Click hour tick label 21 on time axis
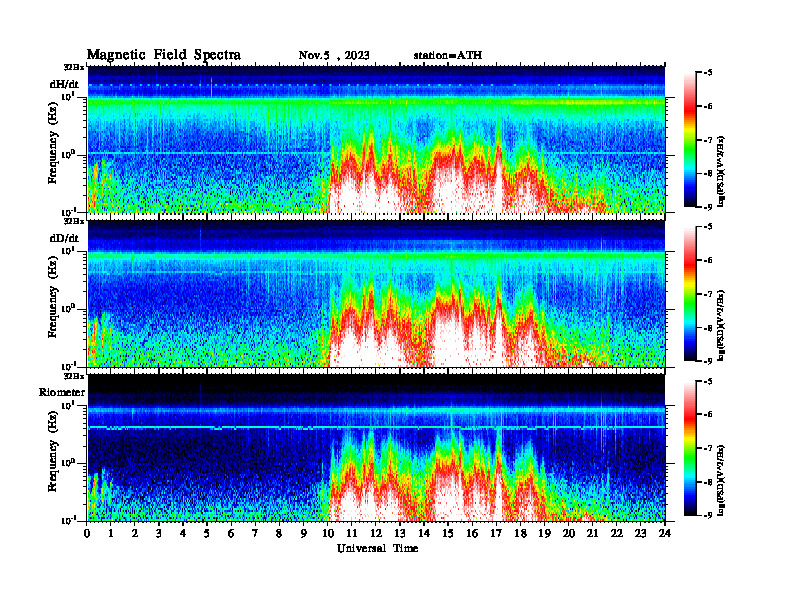This screenshot has height=612, width=792. (x=592, y=533)
